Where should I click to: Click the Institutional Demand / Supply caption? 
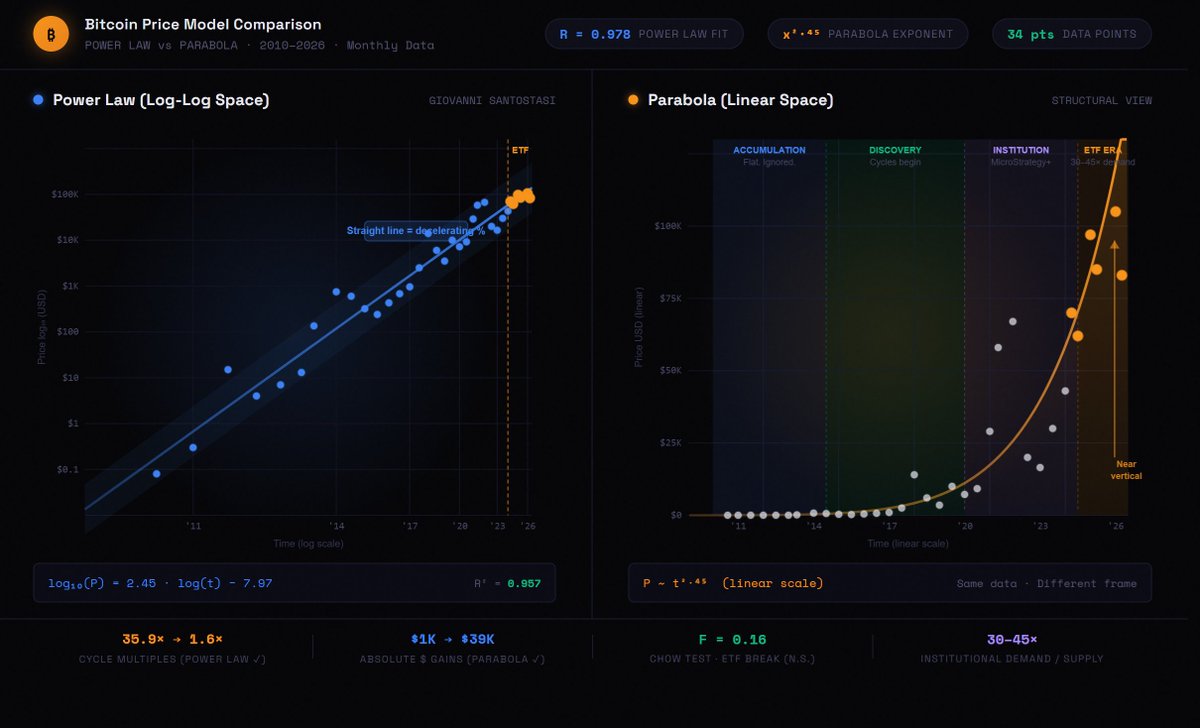(1014, 659)
